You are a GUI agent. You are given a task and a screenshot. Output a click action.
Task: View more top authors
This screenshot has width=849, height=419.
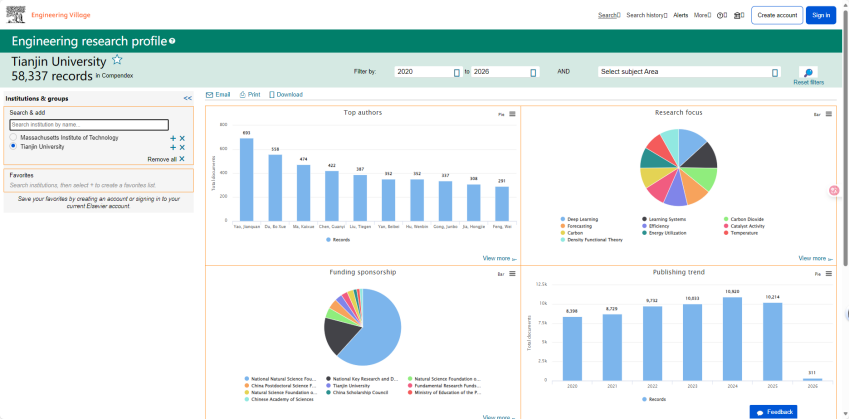click(x=499, y=259)
